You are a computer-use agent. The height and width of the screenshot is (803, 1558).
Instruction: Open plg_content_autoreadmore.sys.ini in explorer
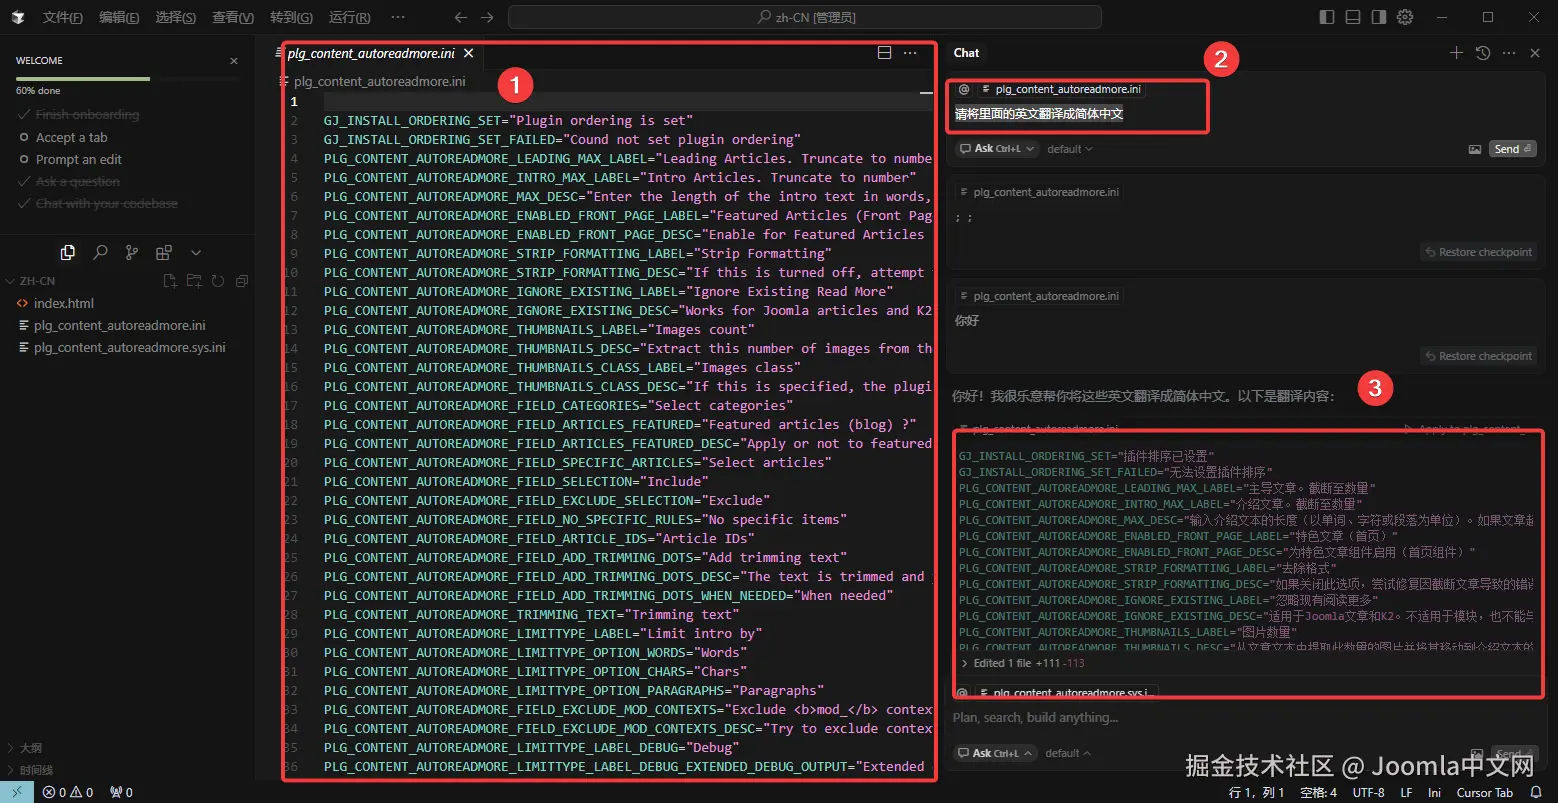tap(127, 347)
